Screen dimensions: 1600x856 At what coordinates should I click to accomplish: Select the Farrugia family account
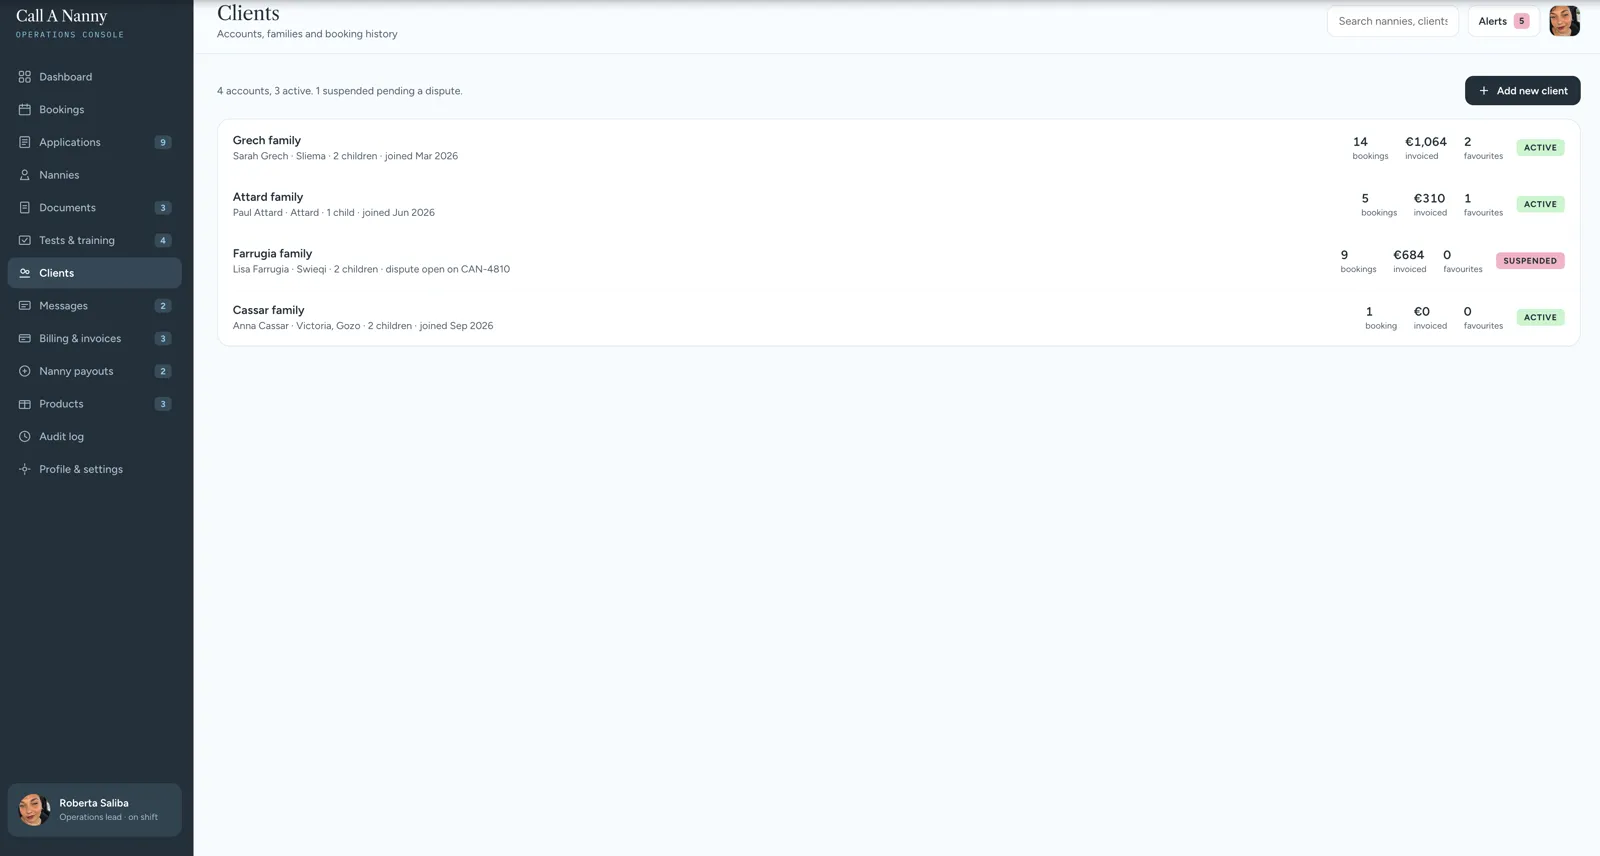click(898, 261)
